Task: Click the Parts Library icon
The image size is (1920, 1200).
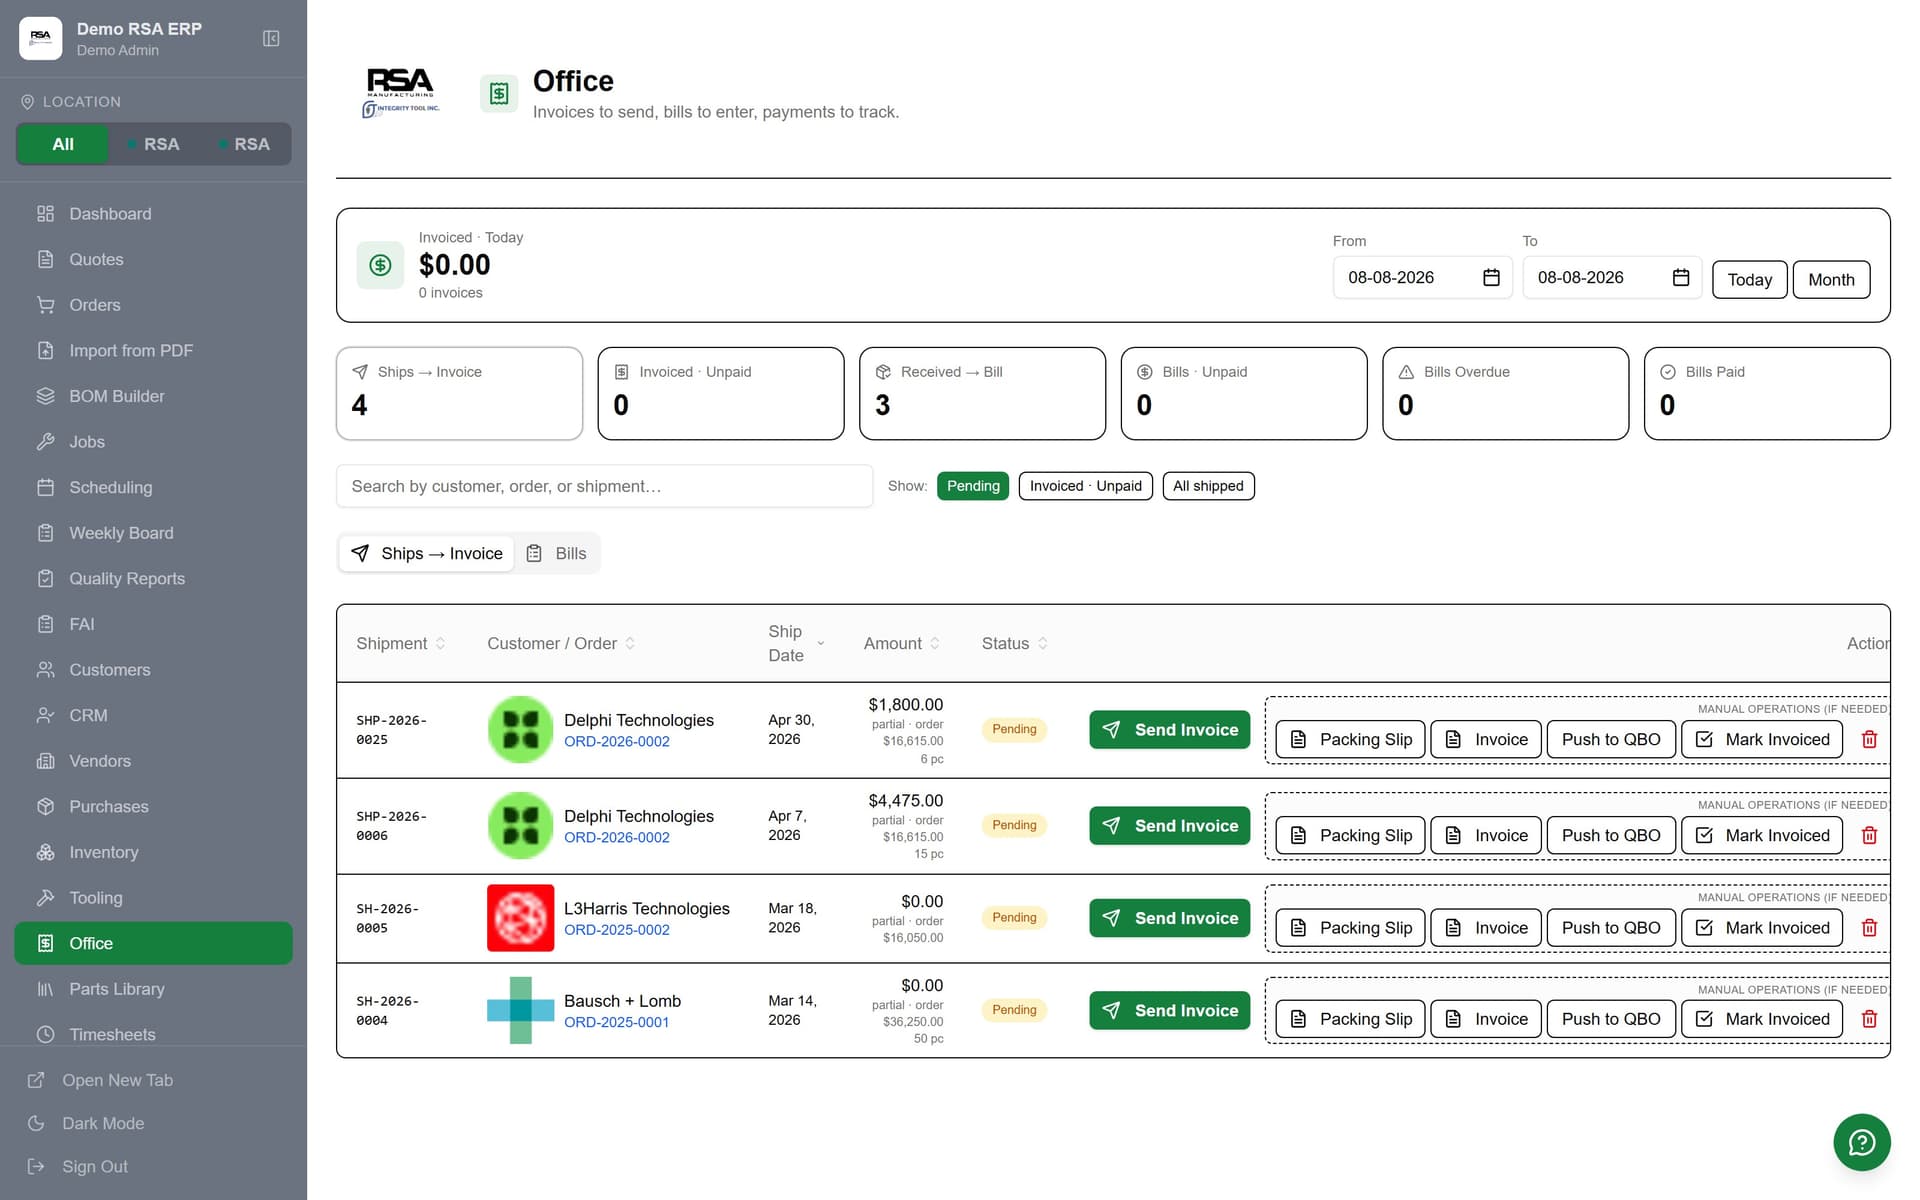Action: click(x=45, y=989)
